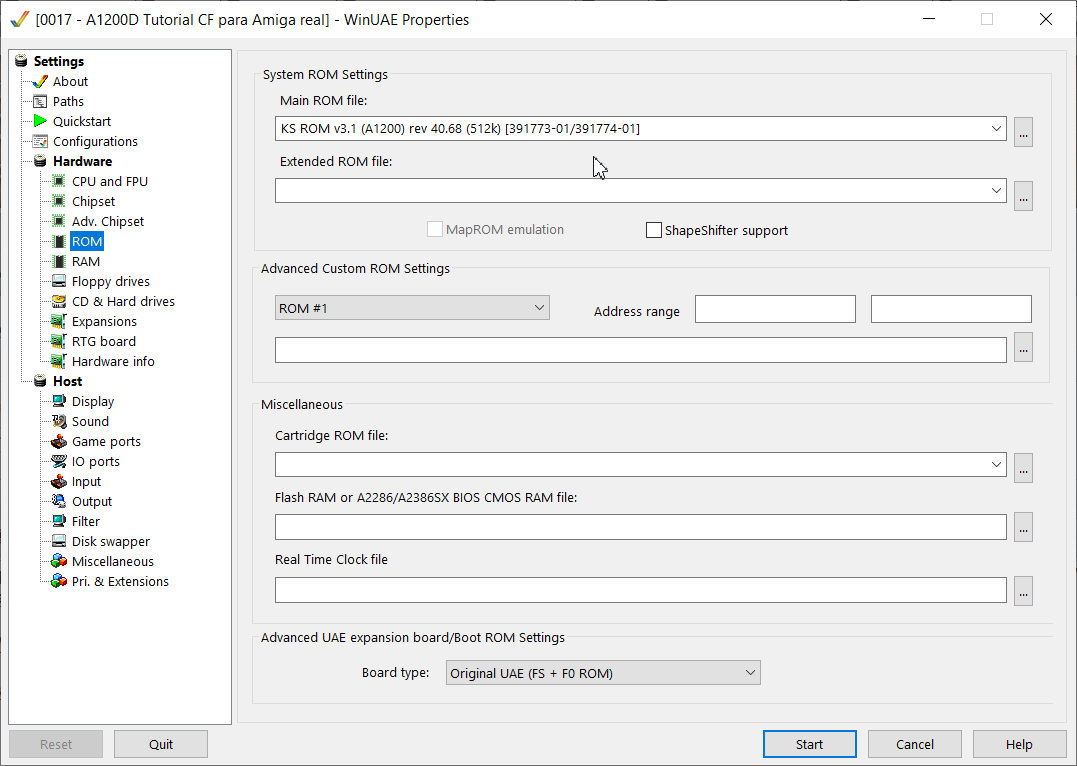Select the Settings root node
The image size is (1077, 766).
58,61
